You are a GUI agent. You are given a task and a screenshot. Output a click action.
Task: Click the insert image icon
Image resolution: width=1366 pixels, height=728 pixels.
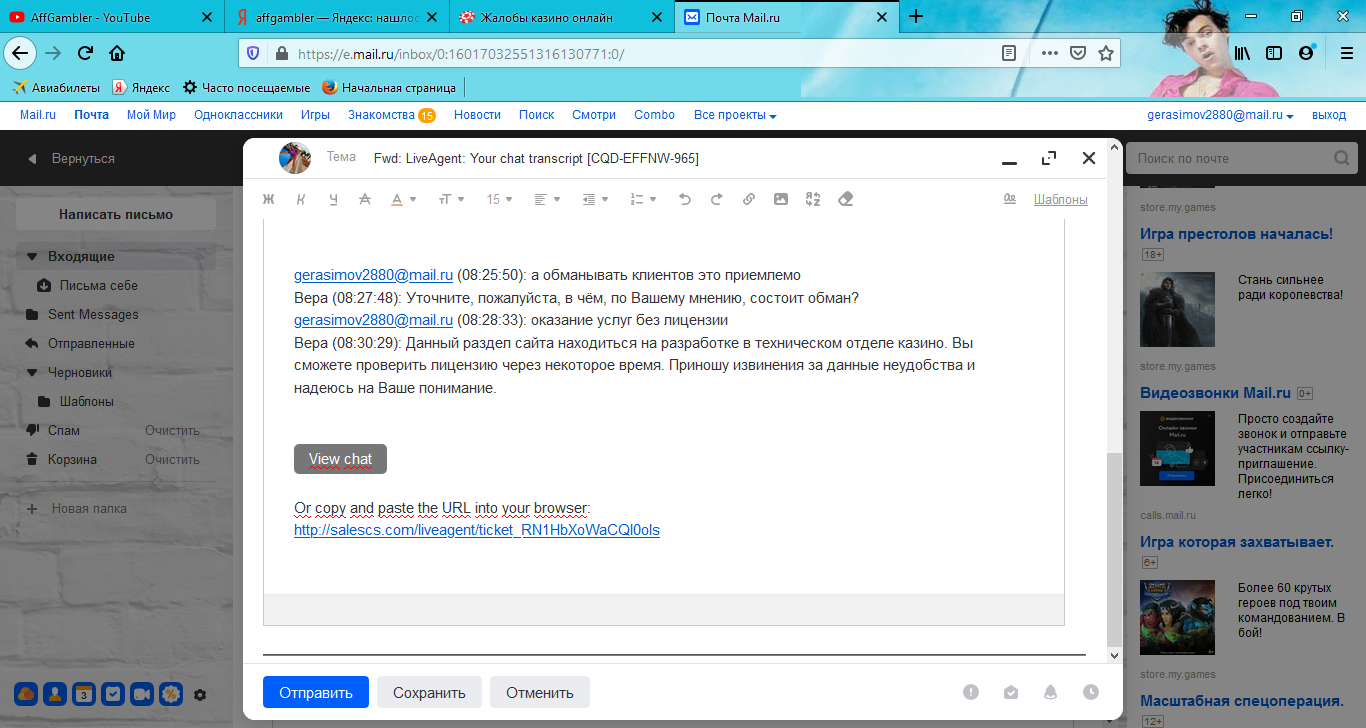tap(781, 199)
